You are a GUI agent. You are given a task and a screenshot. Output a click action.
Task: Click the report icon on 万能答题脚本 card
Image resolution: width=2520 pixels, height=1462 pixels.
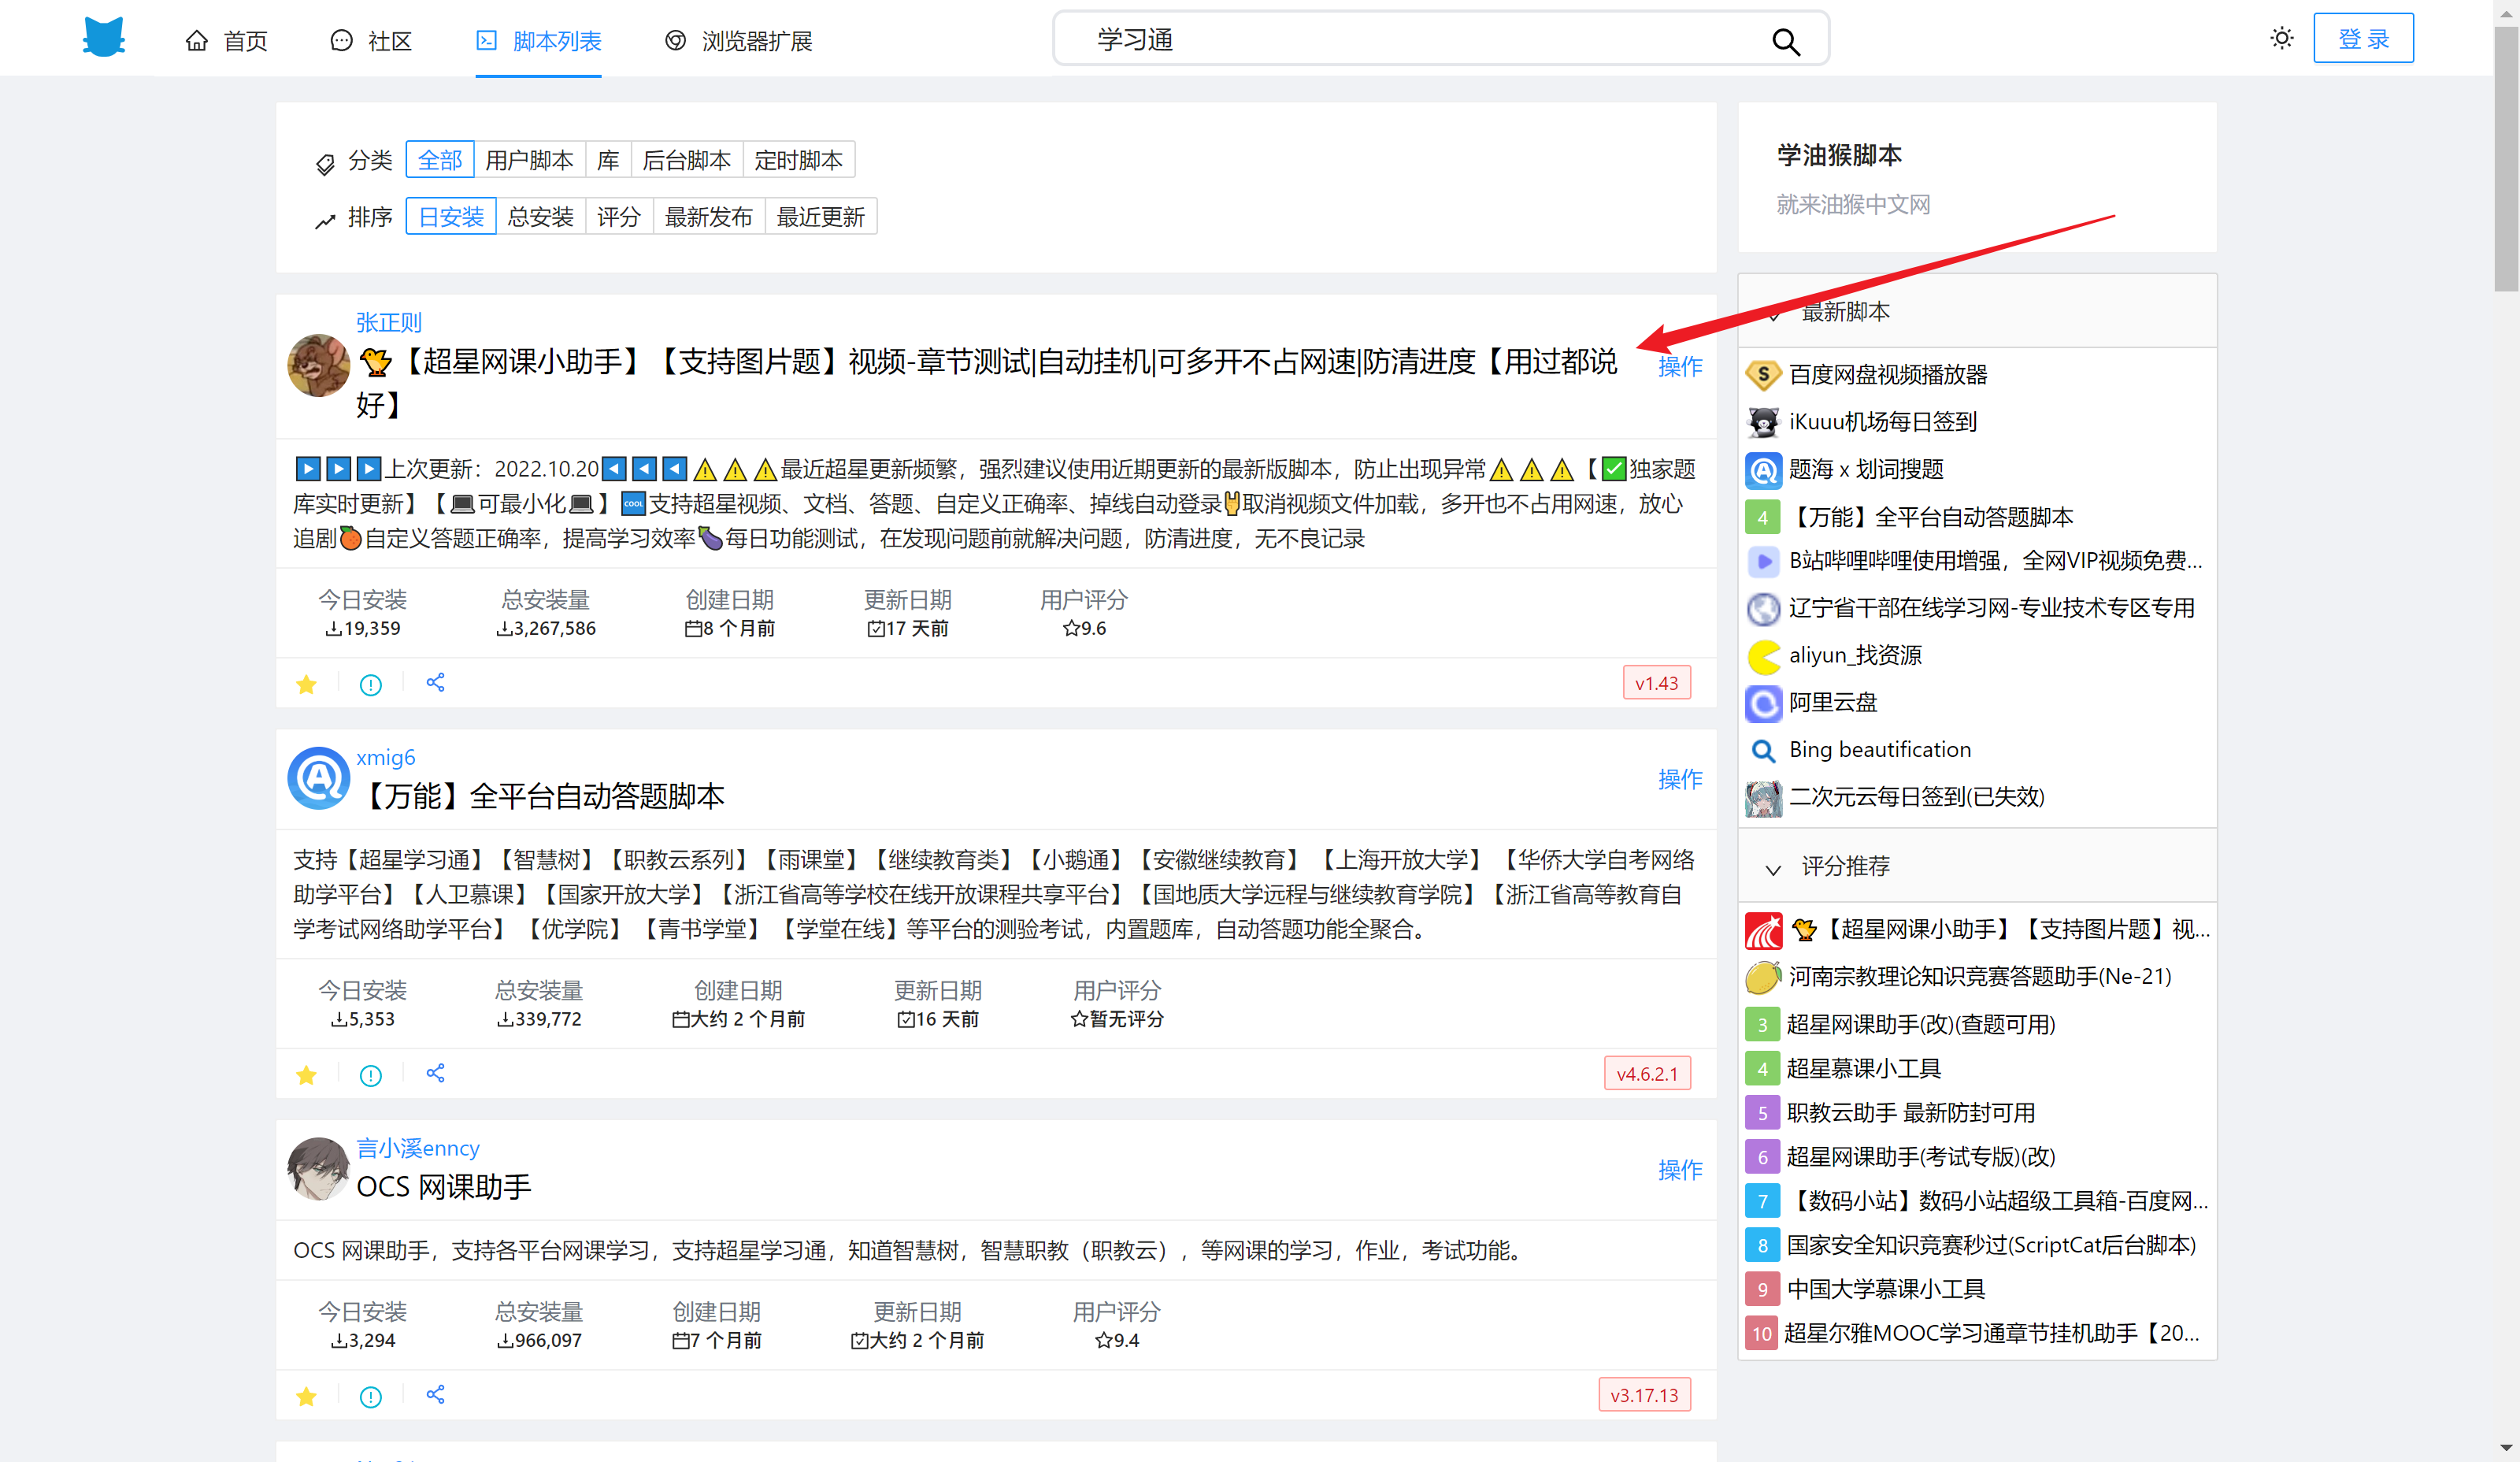371,1074
